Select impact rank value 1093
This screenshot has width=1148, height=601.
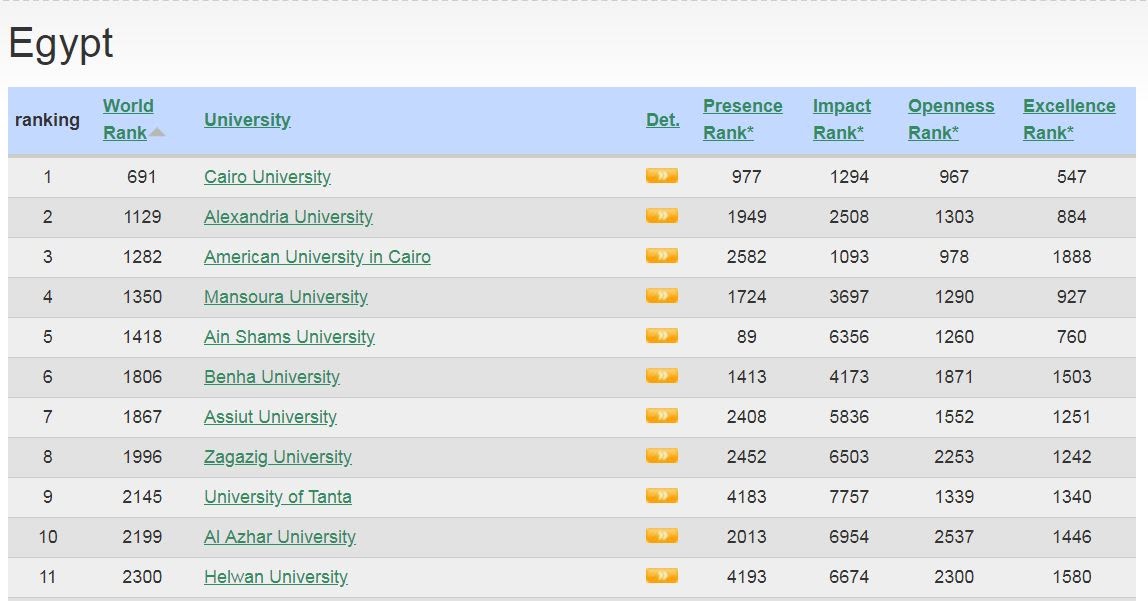[849, 257]
